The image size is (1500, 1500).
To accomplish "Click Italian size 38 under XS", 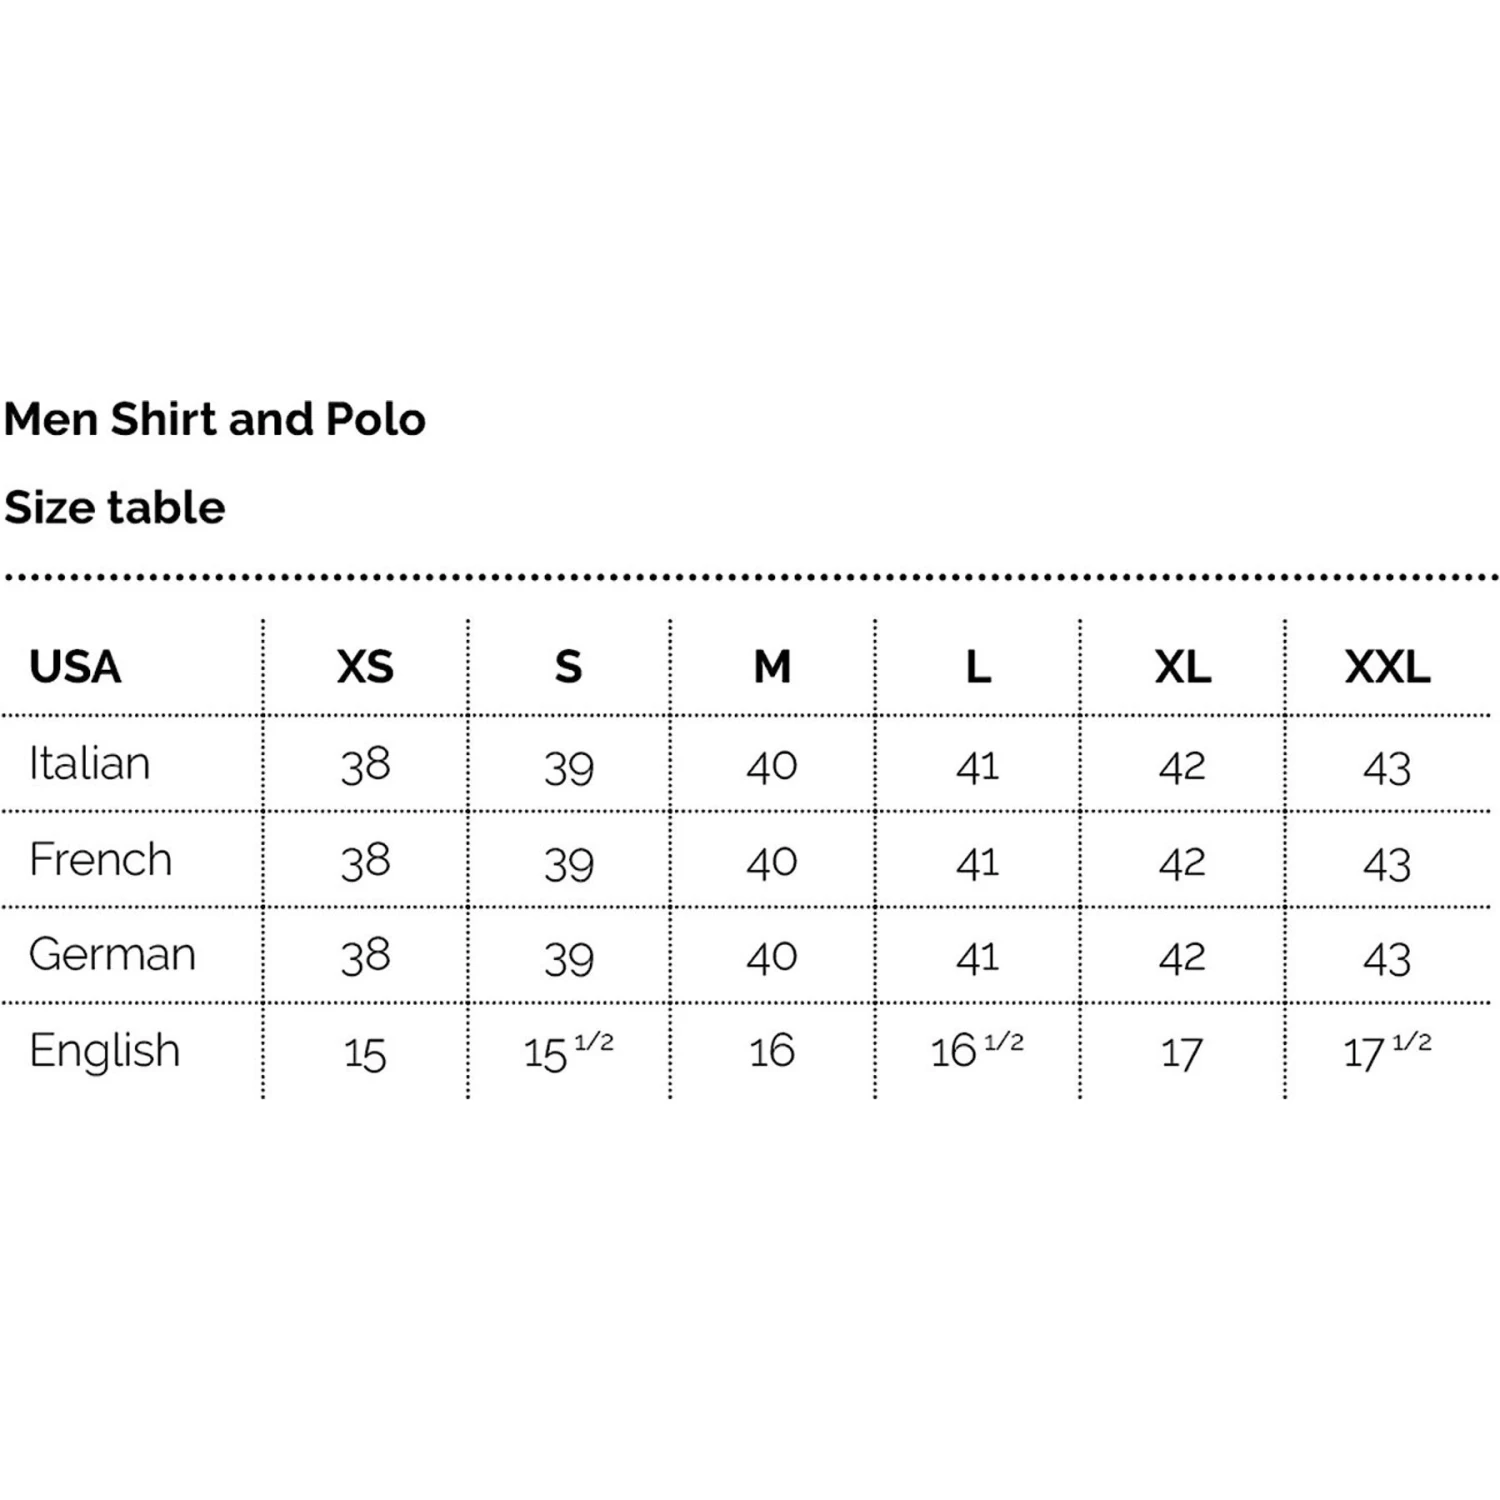I will [x=365, y=766].
